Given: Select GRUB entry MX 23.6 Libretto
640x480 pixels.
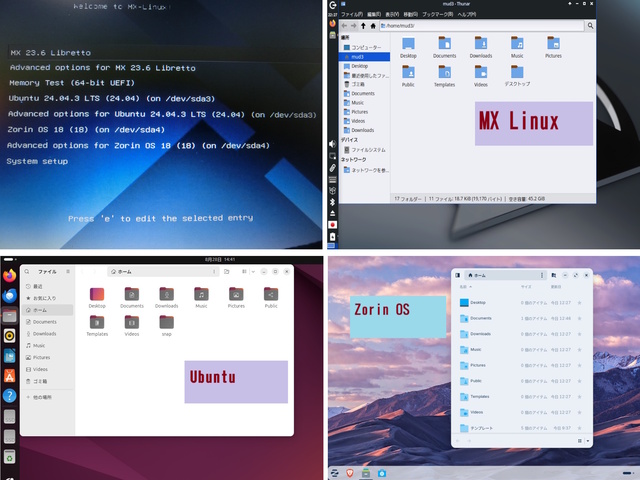Looking at the screenshot, I should (51, 53).
